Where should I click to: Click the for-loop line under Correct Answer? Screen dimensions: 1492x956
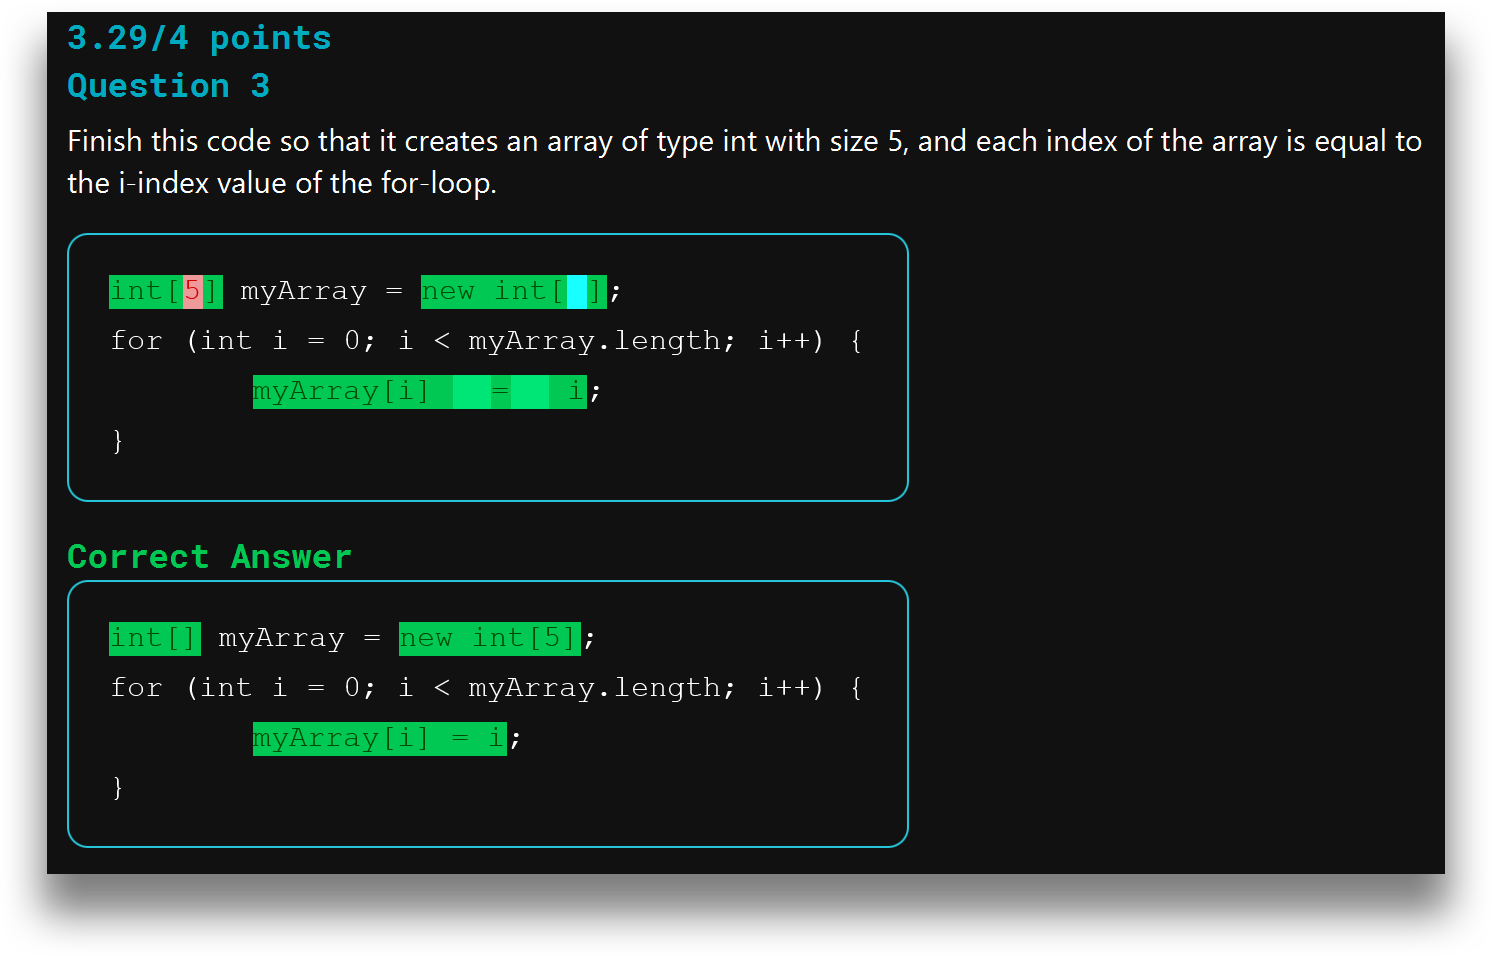pyautogui.click(x=486, y=688)
